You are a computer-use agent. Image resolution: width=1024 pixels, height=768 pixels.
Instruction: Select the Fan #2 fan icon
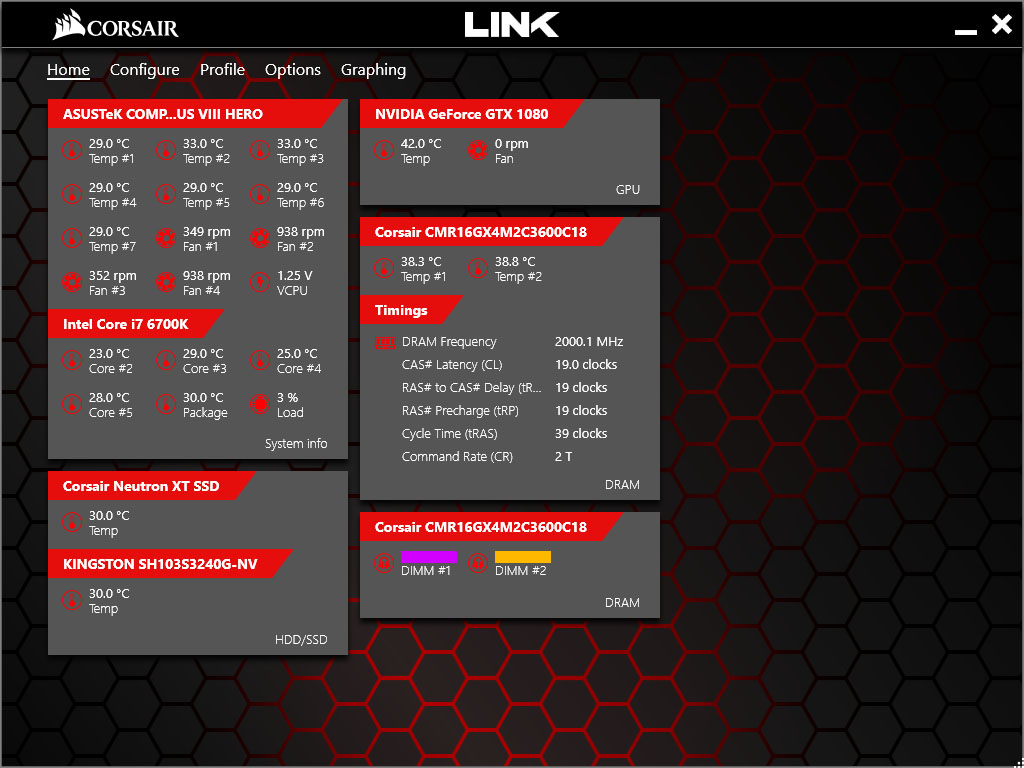[x=260, y=238]
